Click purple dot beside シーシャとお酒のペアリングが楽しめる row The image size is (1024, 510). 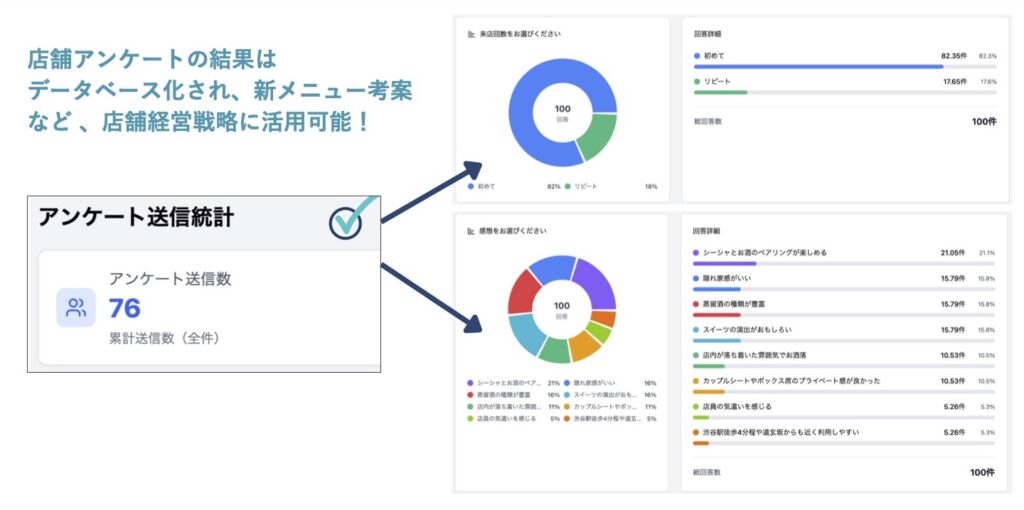696,253
